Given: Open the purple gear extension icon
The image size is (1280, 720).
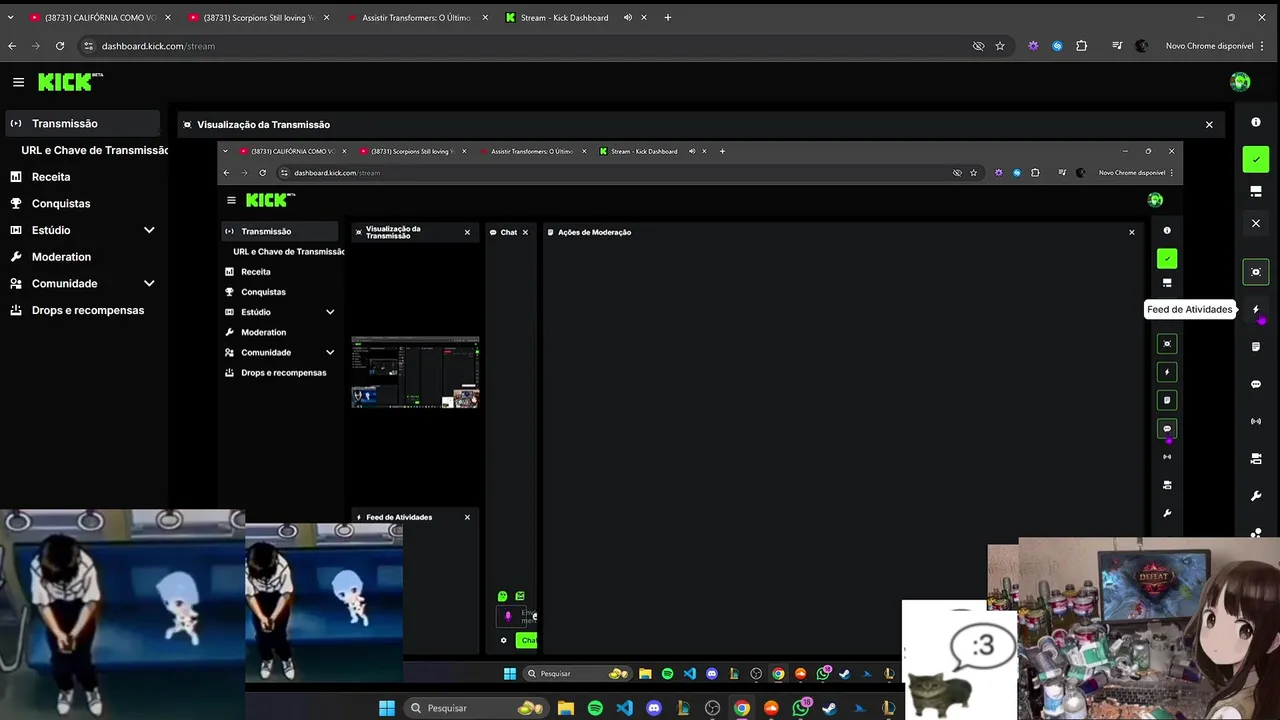Looking at the screenshot, I should point(1033,46).
